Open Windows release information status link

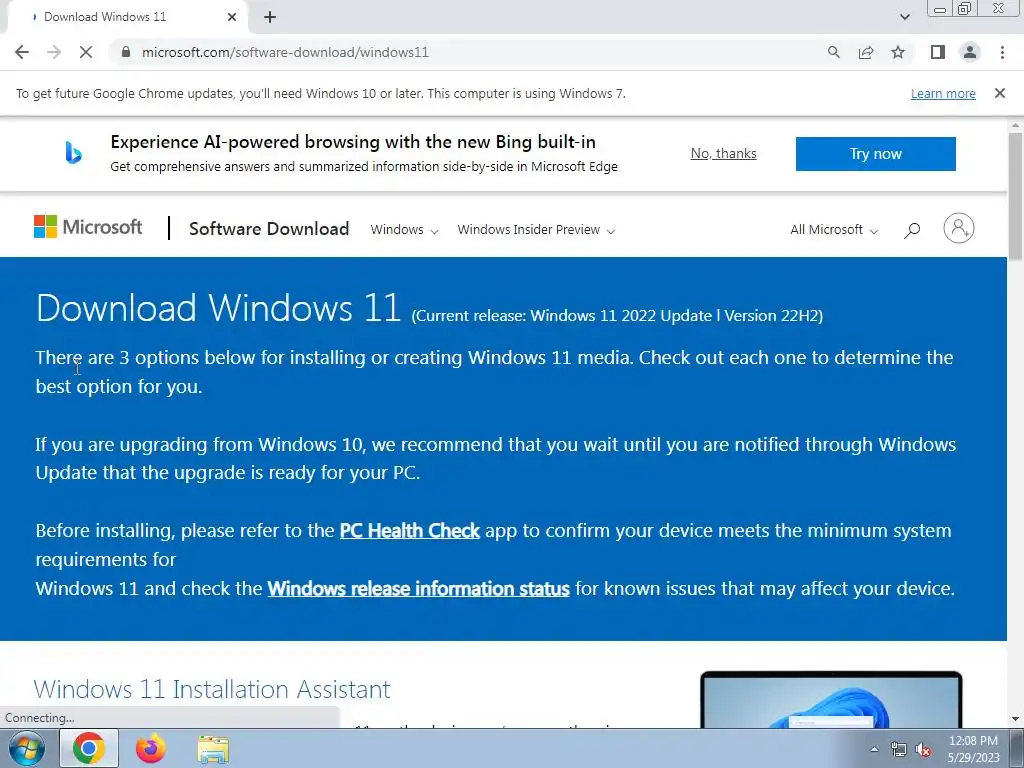tap(418, 588)
